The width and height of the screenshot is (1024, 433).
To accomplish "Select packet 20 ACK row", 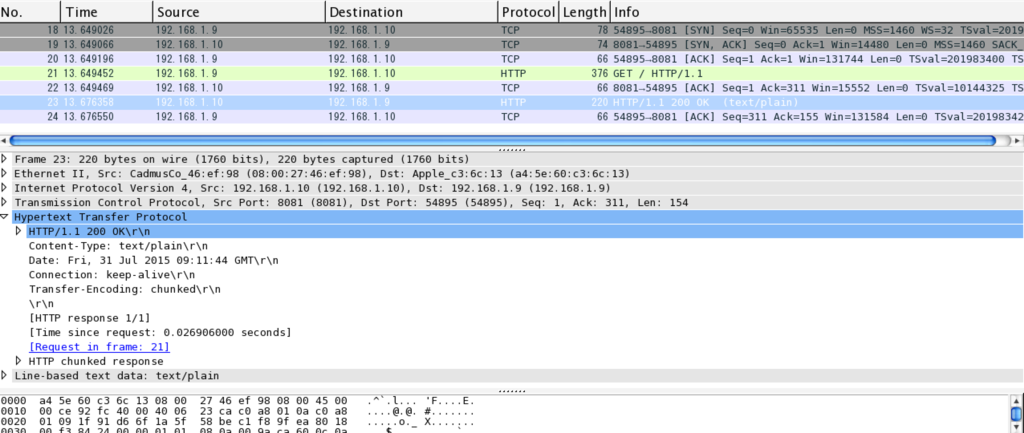I will [x=512, y=59].
